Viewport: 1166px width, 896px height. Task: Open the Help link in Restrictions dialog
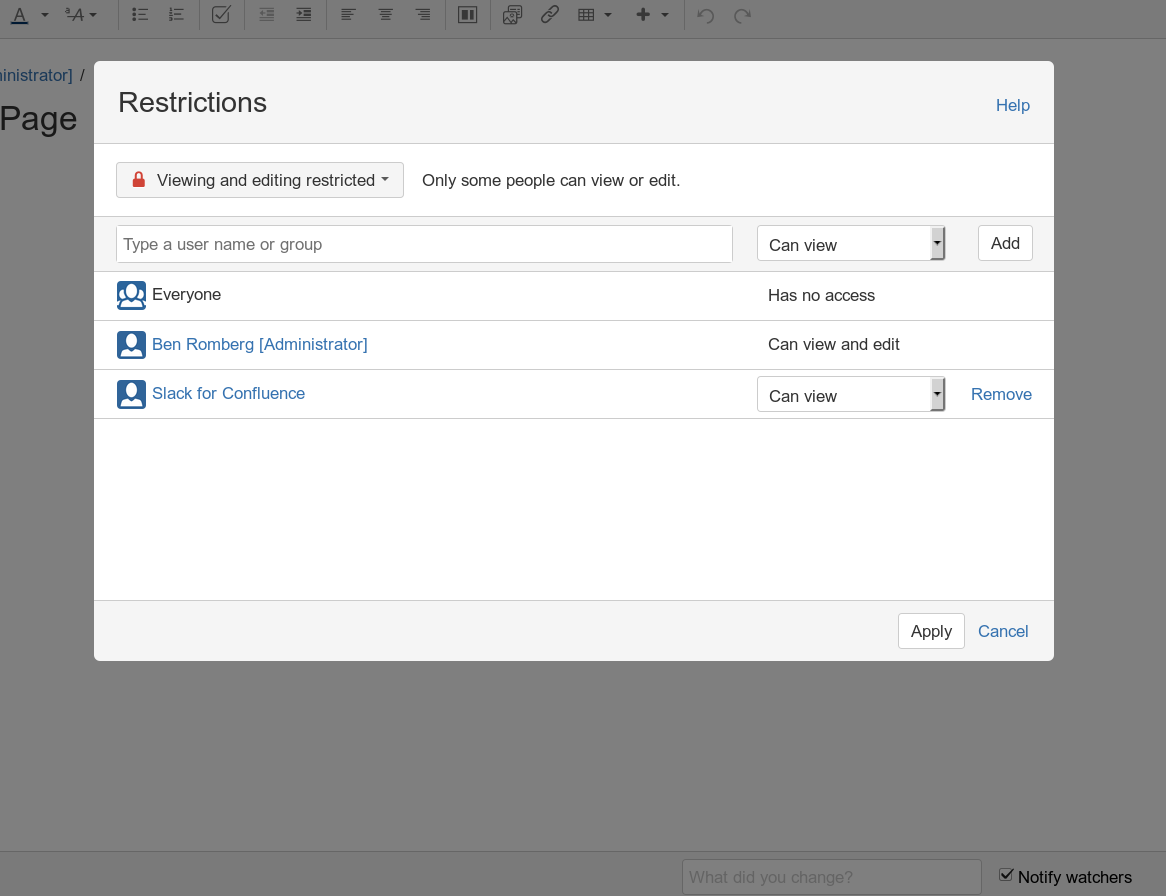[1012, 105]
